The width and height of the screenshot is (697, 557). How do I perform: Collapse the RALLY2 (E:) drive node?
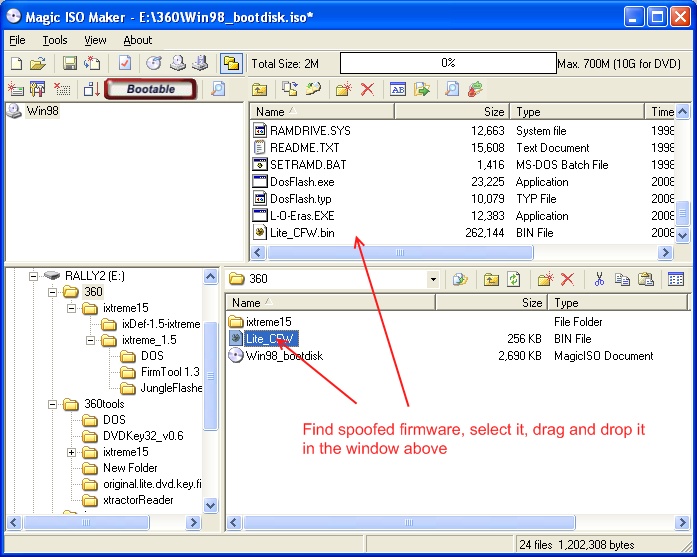point(33,276)
